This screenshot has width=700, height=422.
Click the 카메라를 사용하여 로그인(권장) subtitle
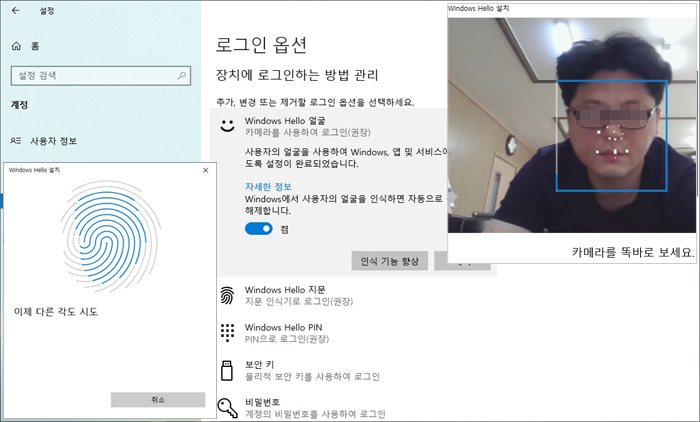click(308, 132)
